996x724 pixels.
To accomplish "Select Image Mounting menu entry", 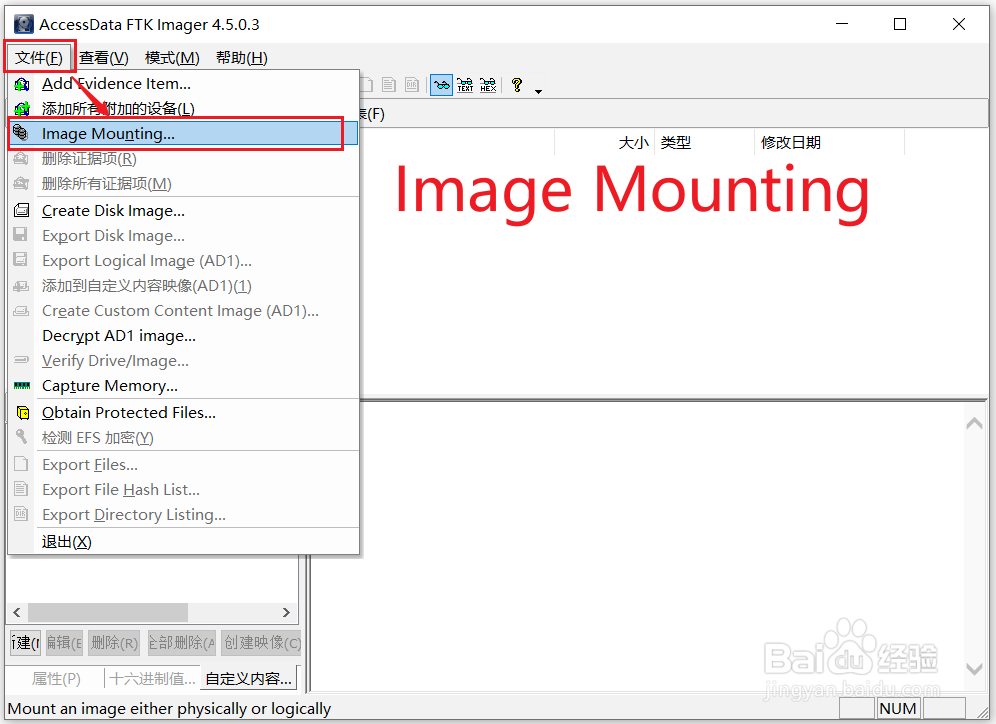I will pos(183,133).
